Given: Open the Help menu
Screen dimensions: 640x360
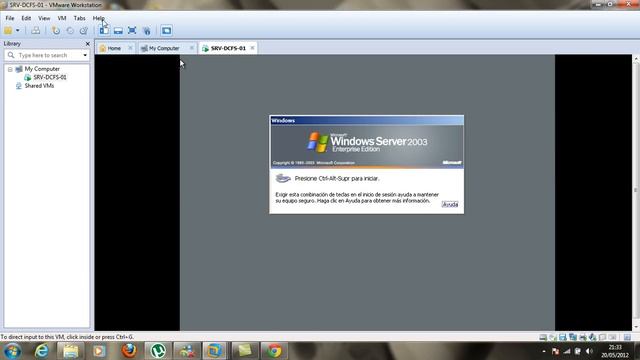Looking at the screenshot, I should tap(98, 18).
